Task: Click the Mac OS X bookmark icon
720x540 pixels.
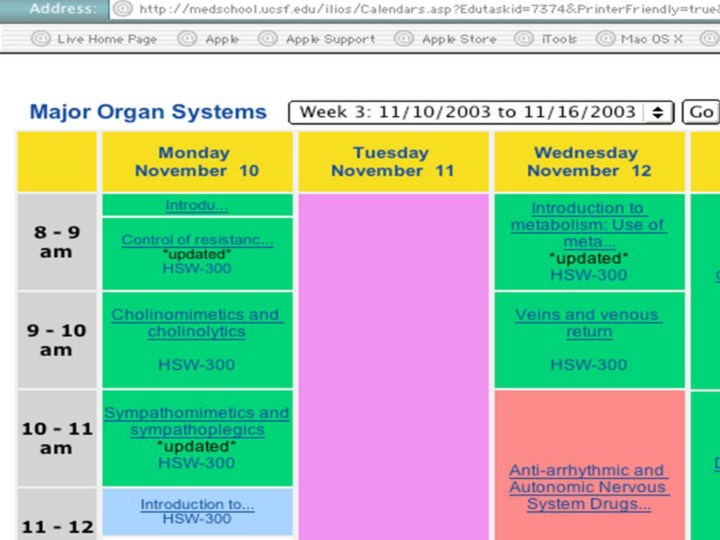Action: 604,39
